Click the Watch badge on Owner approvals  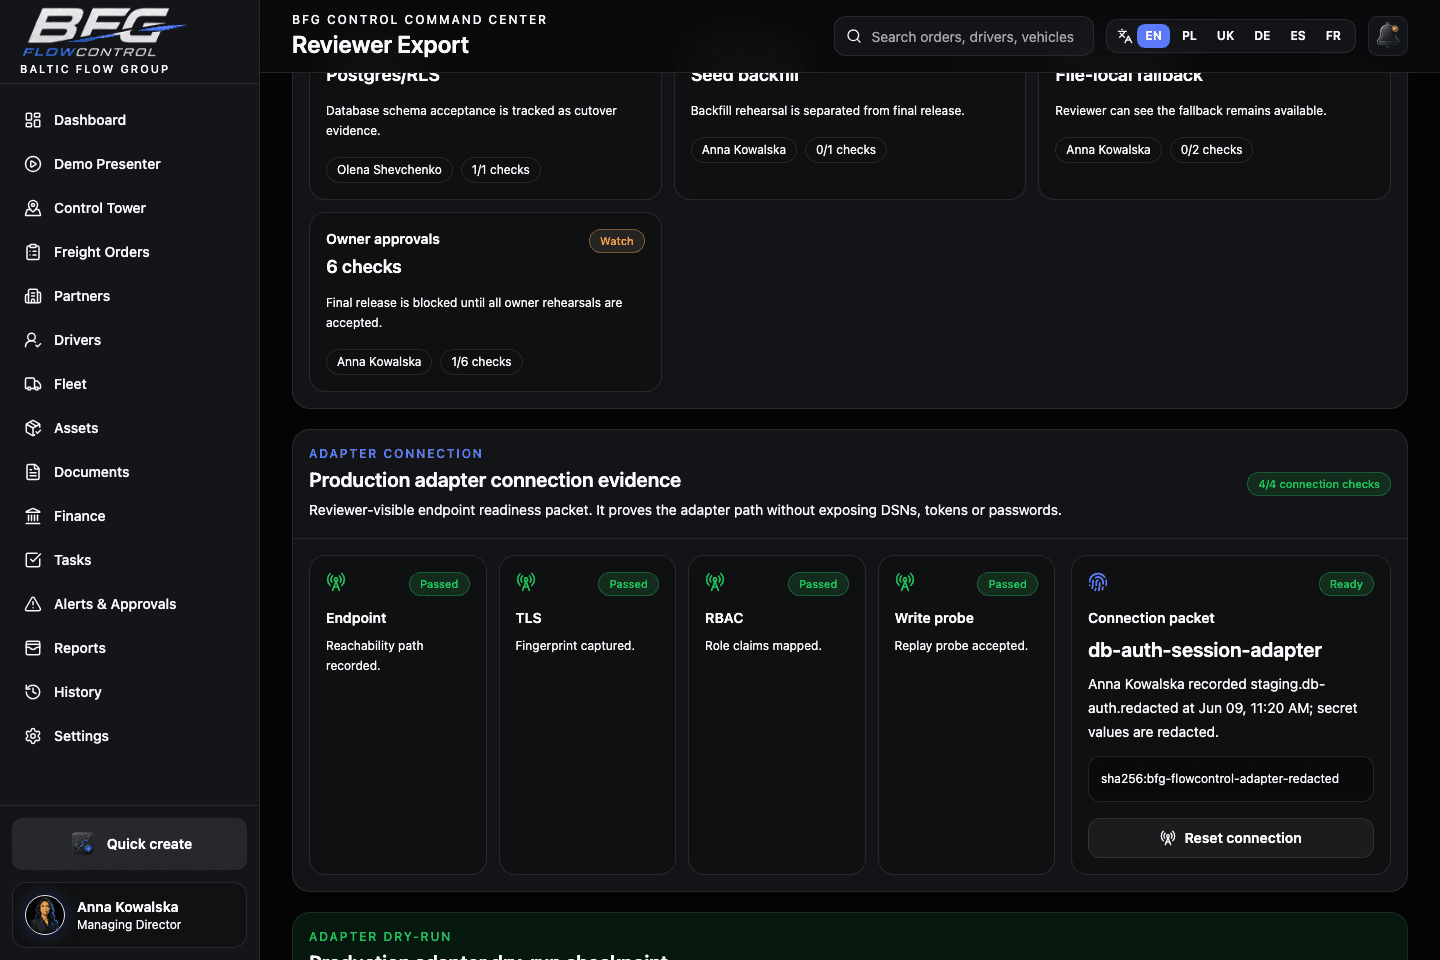pyautogui.click(x=617, y=241)
